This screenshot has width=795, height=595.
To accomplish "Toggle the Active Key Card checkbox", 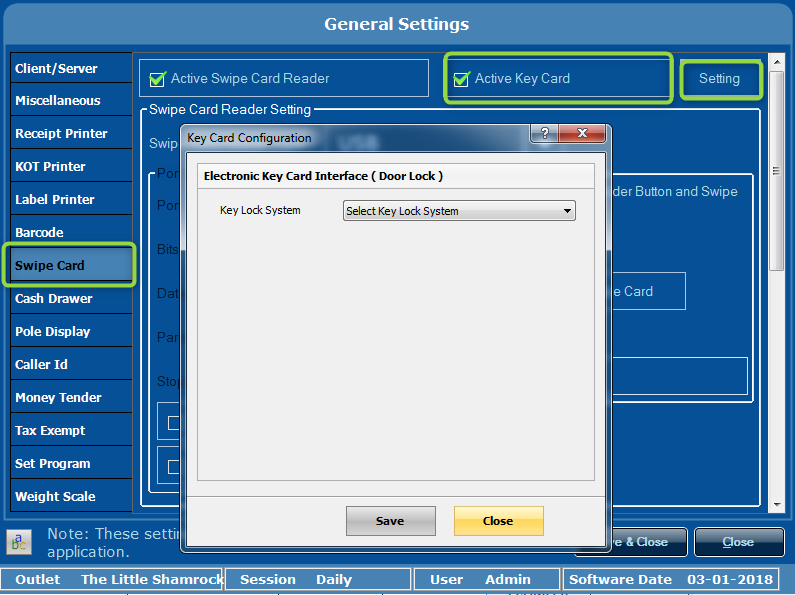I will coord(461,79).
